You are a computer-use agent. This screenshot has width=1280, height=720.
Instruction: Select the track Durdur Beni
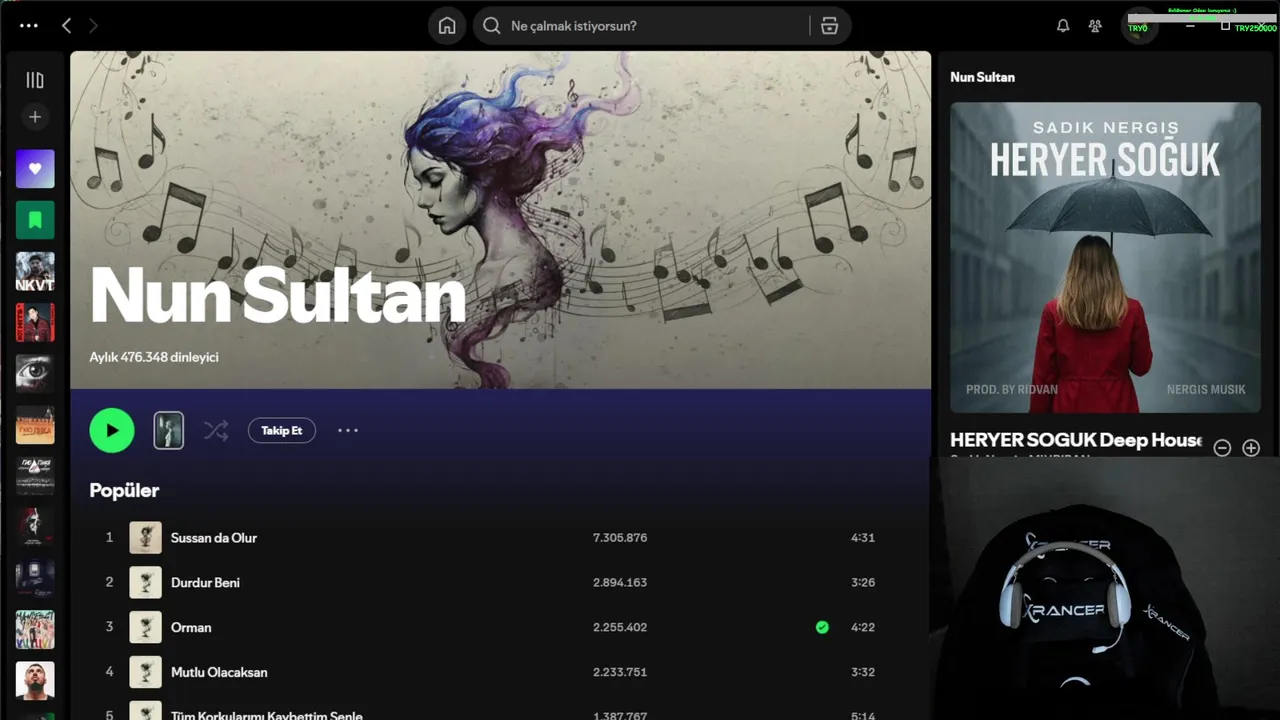coord(205,583)
